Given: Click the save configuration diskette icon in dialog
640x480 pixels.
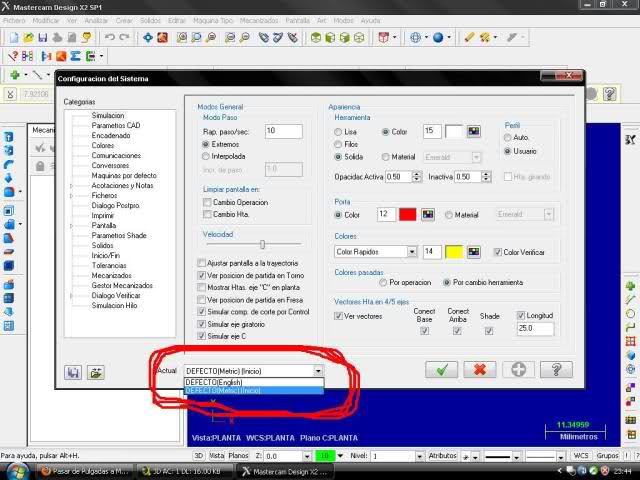Looking at the screenshot, I should click(73, 372).
